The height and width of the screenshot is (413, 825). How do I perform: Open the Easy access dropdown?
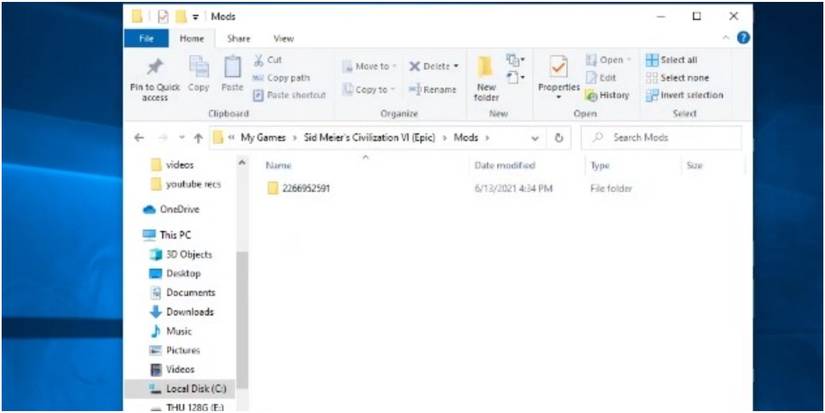pyautogui.click(x=515, y=78)
